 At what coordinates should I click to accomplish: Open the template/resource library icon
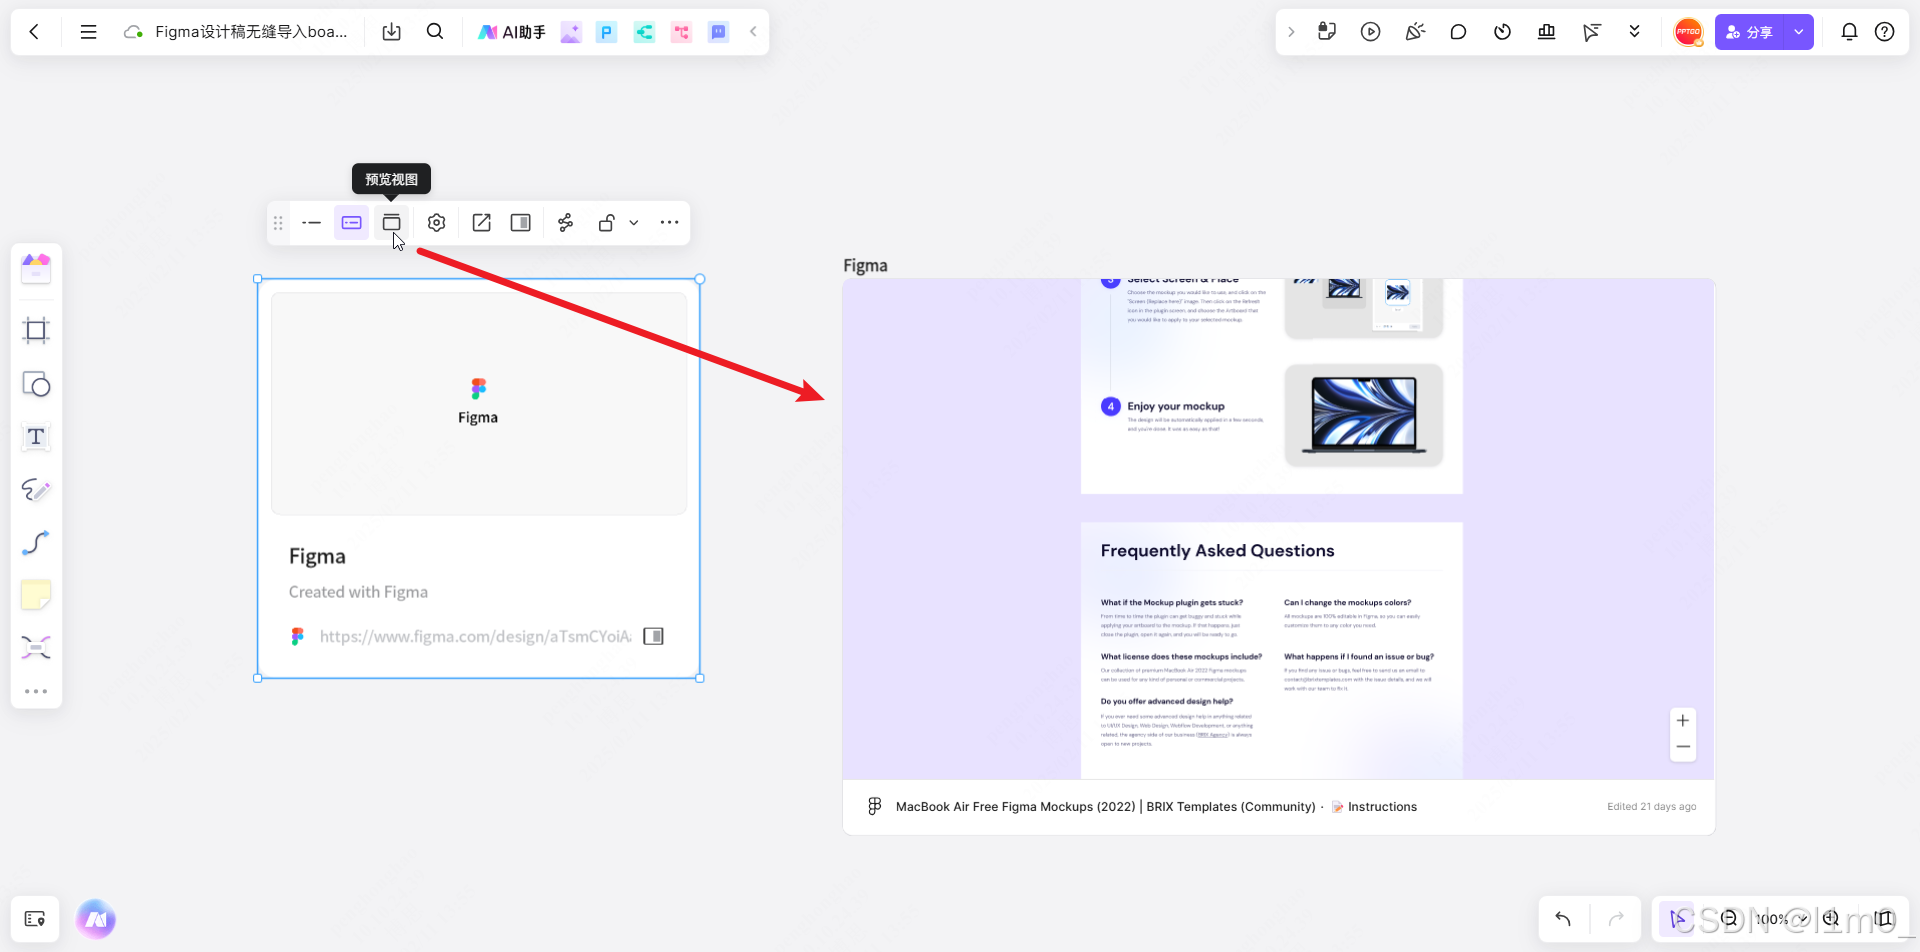click(x=36, y=268)
